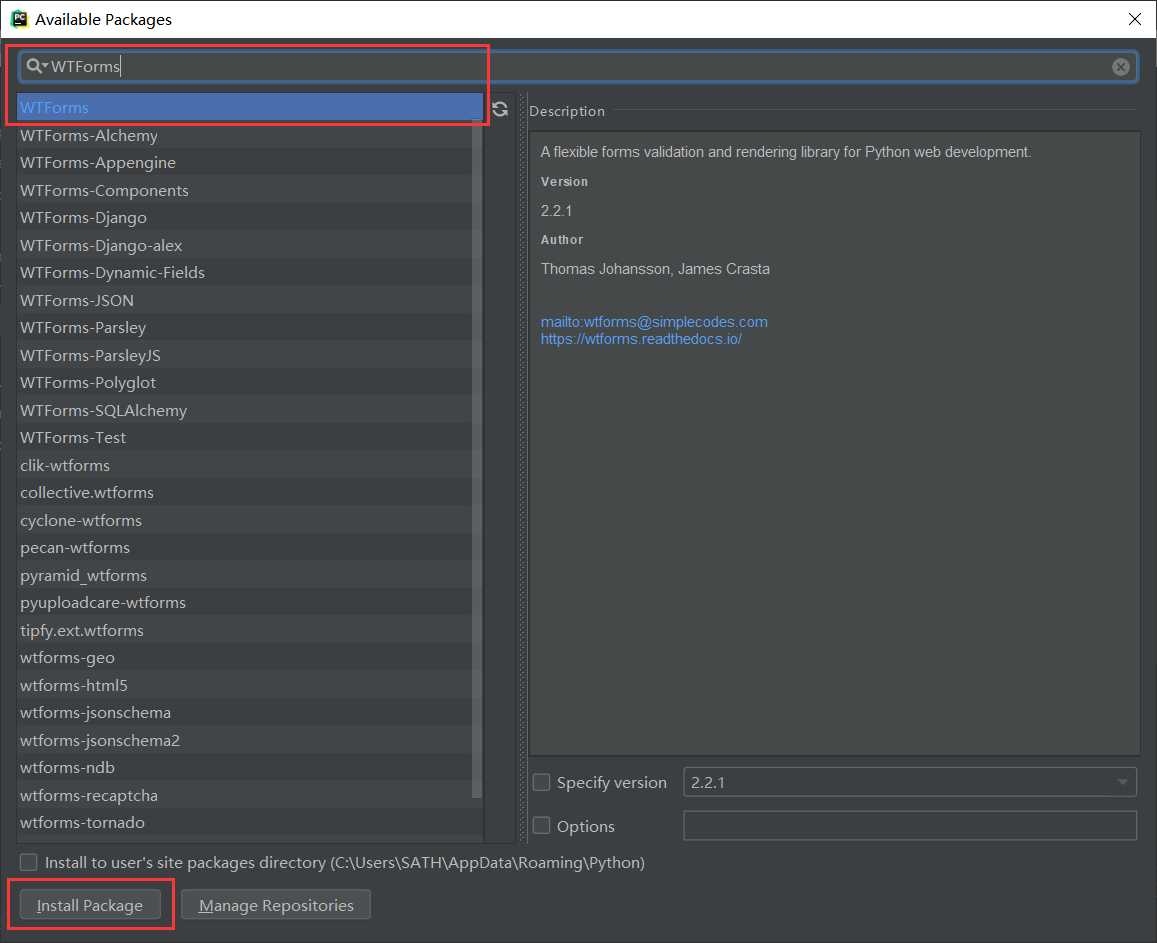Reload the package list
This screenshot has height=943, width=1157.
(500, 109)
